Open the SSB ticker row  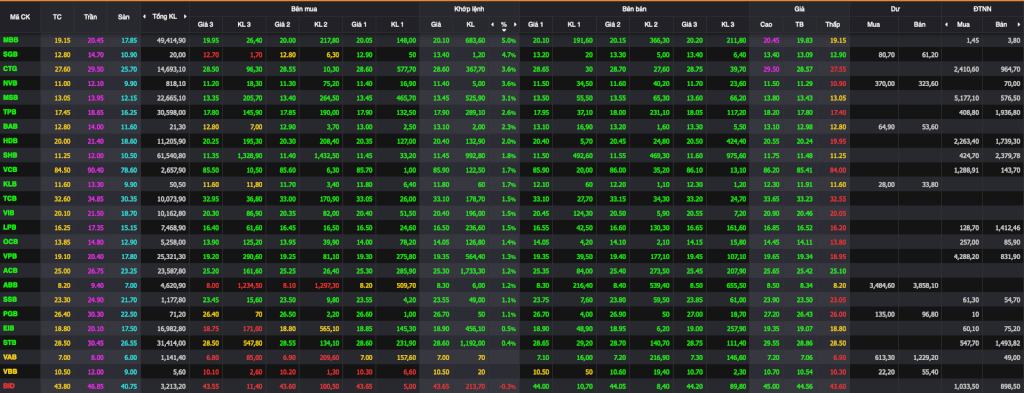pyautogui.click(x=512, y=299)
